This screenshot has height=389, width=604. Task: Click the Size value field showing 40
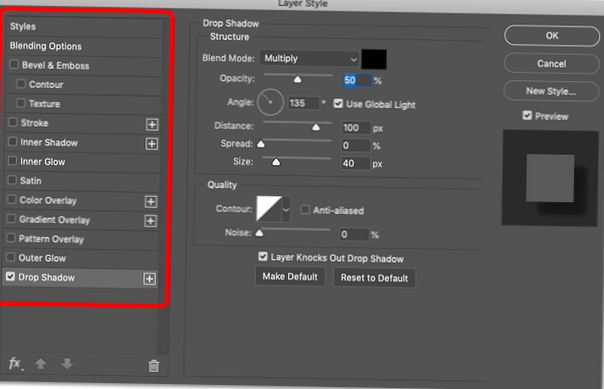tap(356, 163)
